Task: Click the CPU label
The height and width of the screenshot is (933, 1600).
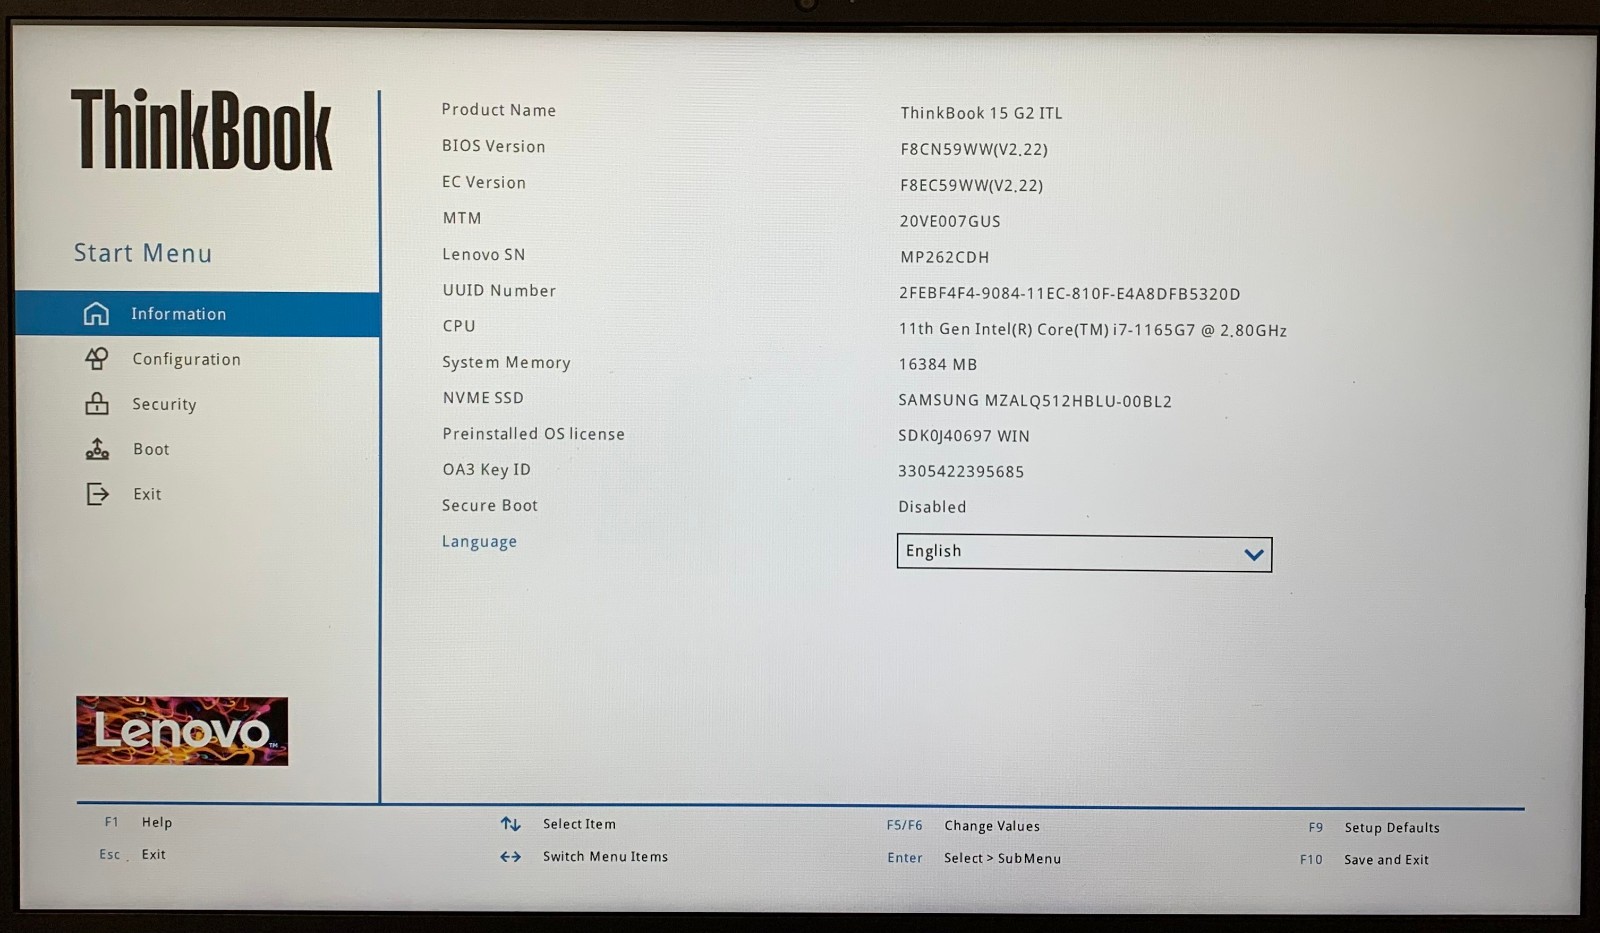Action: [x=459, y=326]
